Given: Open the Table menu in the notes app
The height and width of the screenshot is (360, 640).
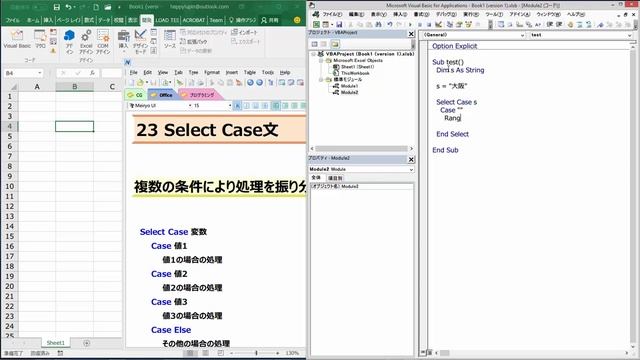Looking at the screenshot, I should click(x=249, y=72).
